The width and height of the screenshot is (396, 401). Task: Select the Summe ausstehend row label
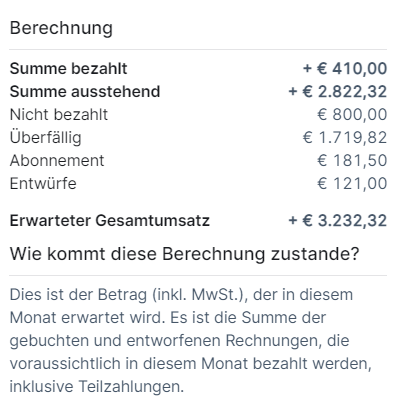(x=85, y=92)
